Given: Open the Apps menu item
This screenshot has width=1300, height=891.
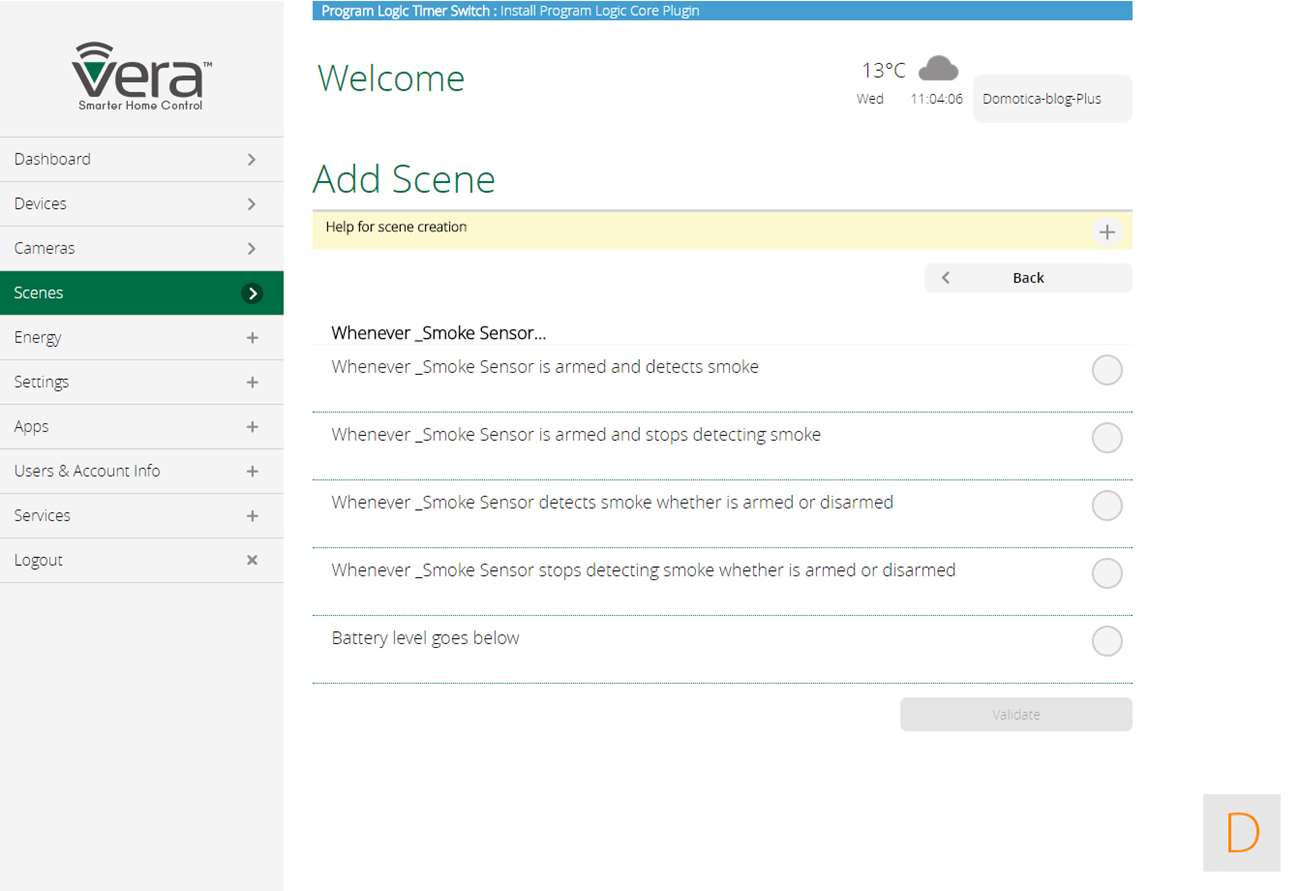Looking at the screenshot, I should (32, 427).
